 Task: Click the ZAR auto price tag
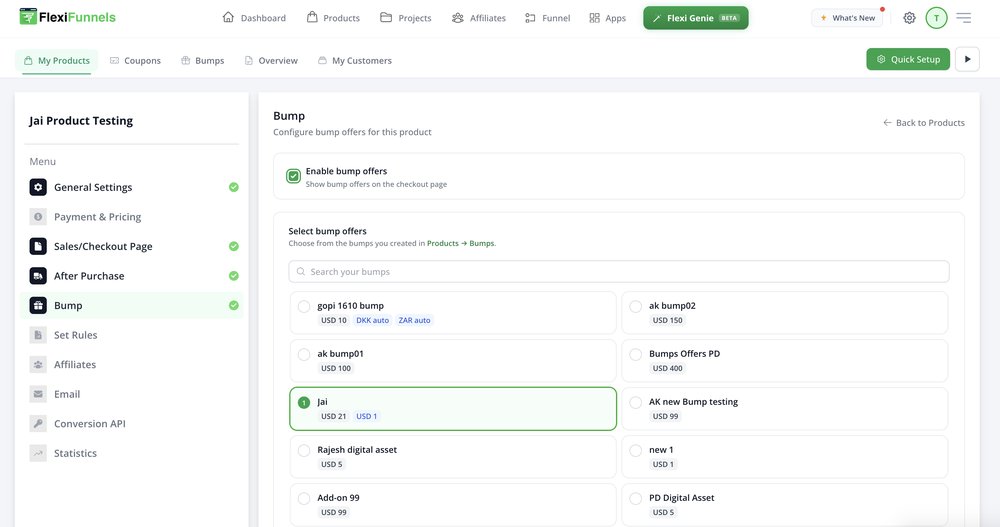click(x=415, y=320)
